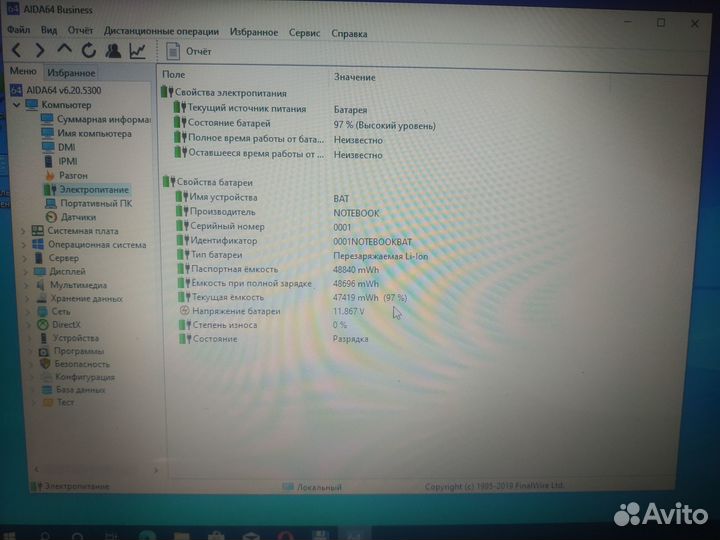Click the Сервер tree icon
This screenshot has width=720, height=540.
tap(39, 258)
